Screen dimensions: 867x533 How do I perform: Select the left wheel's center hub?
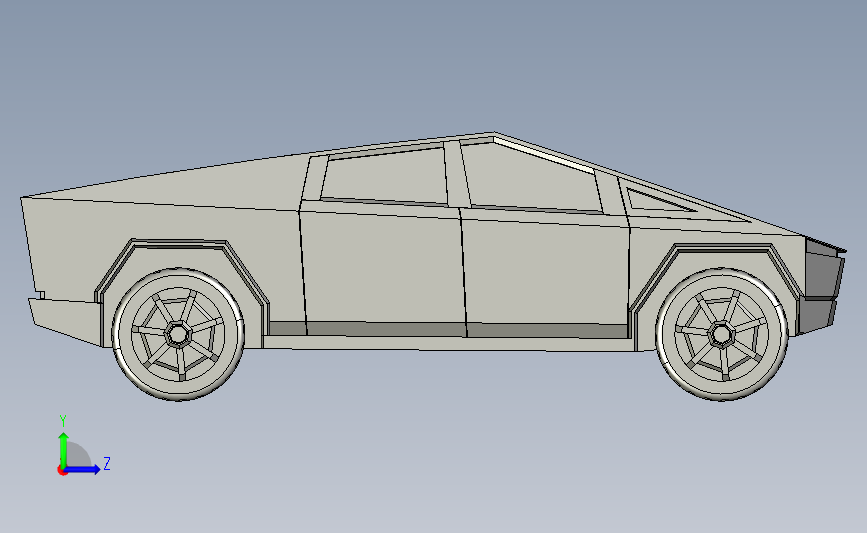177,334
